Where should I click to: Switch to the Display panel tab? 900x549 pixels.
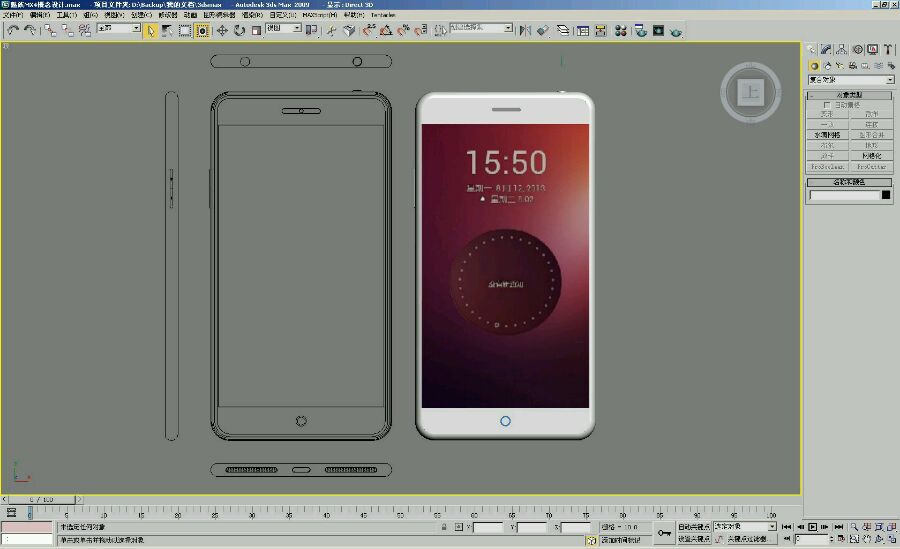(872, 50)
